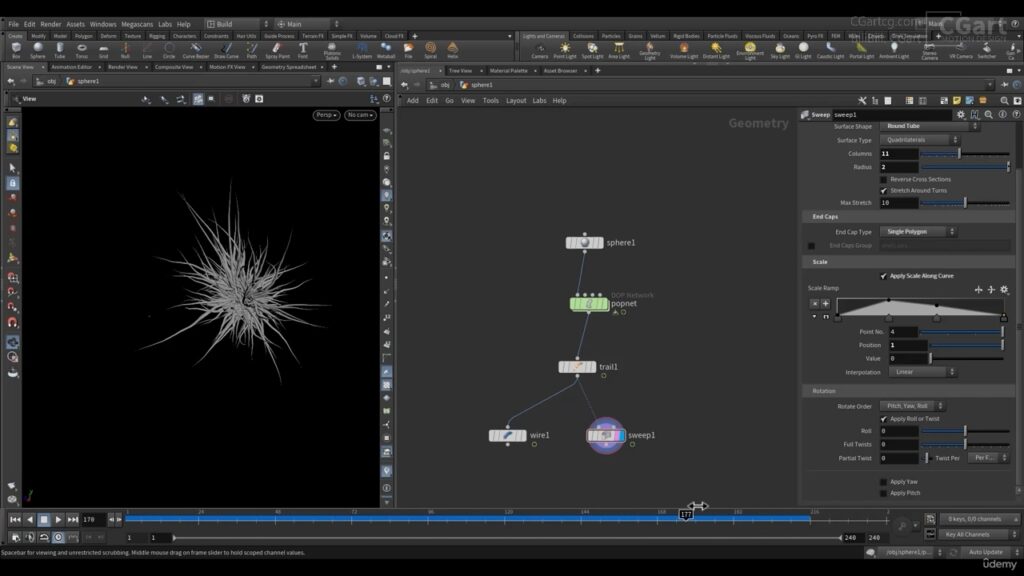The width and height of the screenshot is (1024, 576).
Task: Click the current frame number field
Action: pyautogui.click(x=93, y=520)
